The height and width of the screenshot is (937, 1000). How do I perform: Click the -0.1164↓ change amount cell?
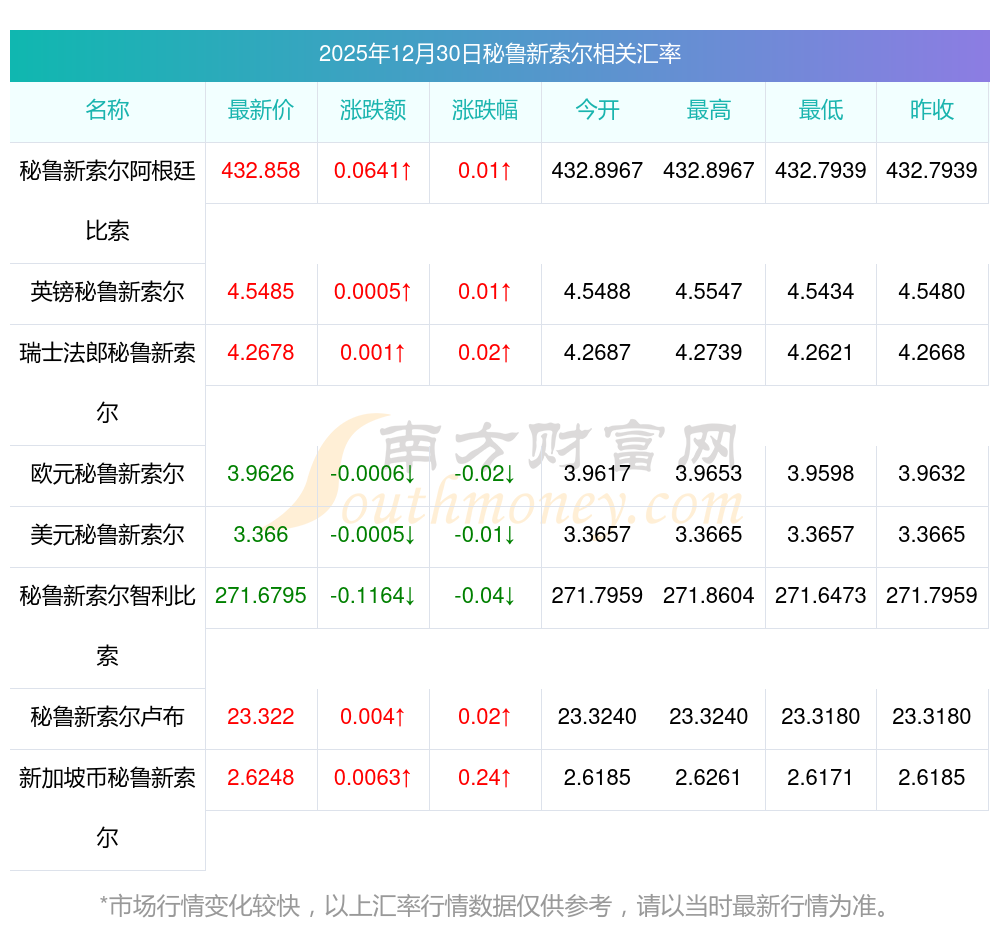pos(373,596)
